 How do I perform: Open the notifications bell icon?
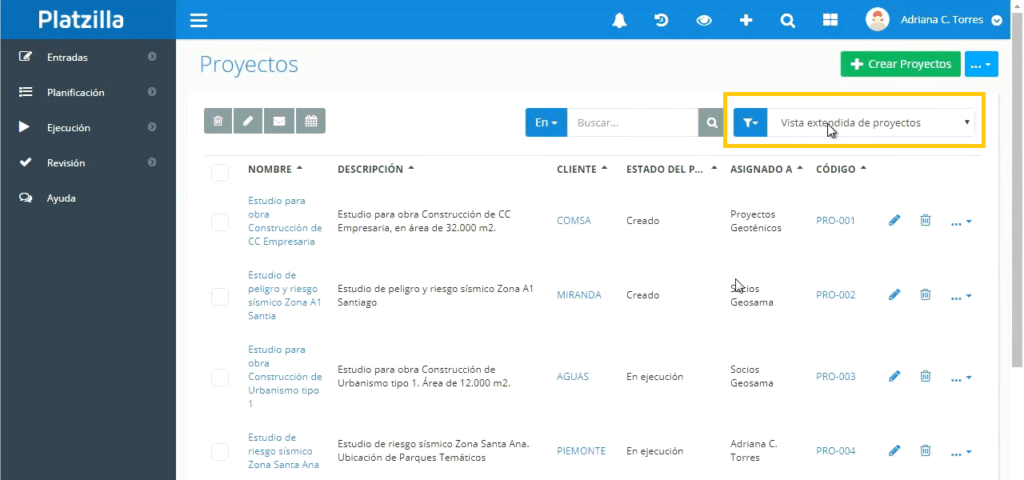coord(619,20)
